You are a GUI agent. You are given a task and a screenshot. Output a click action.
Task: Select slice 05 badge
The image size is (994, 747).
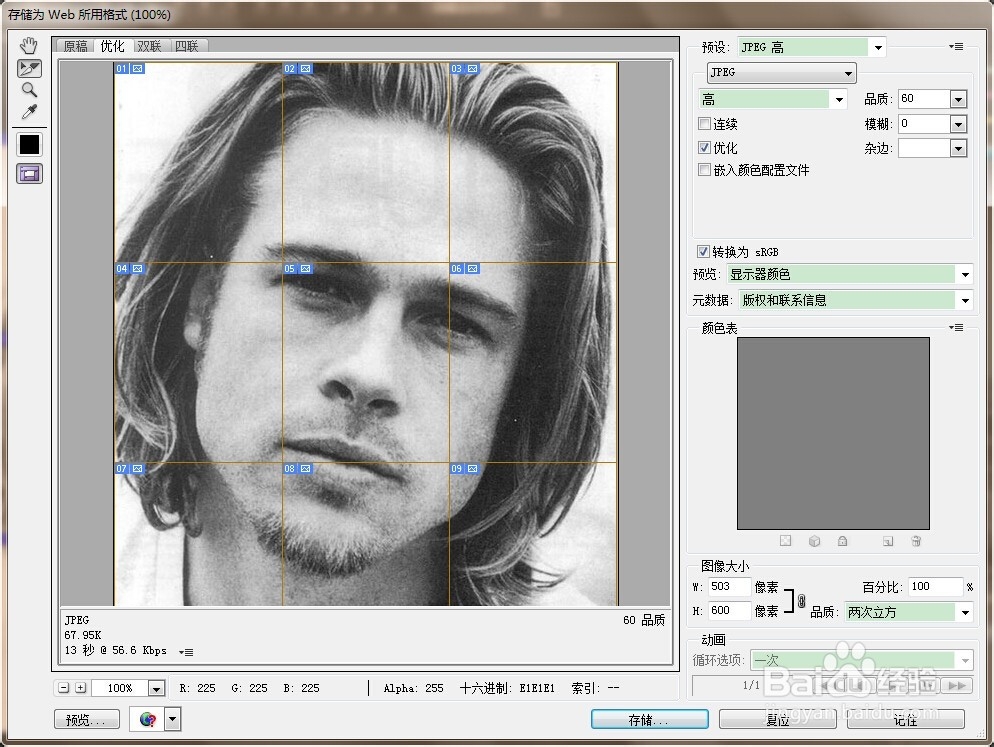[x=297, y=269]
